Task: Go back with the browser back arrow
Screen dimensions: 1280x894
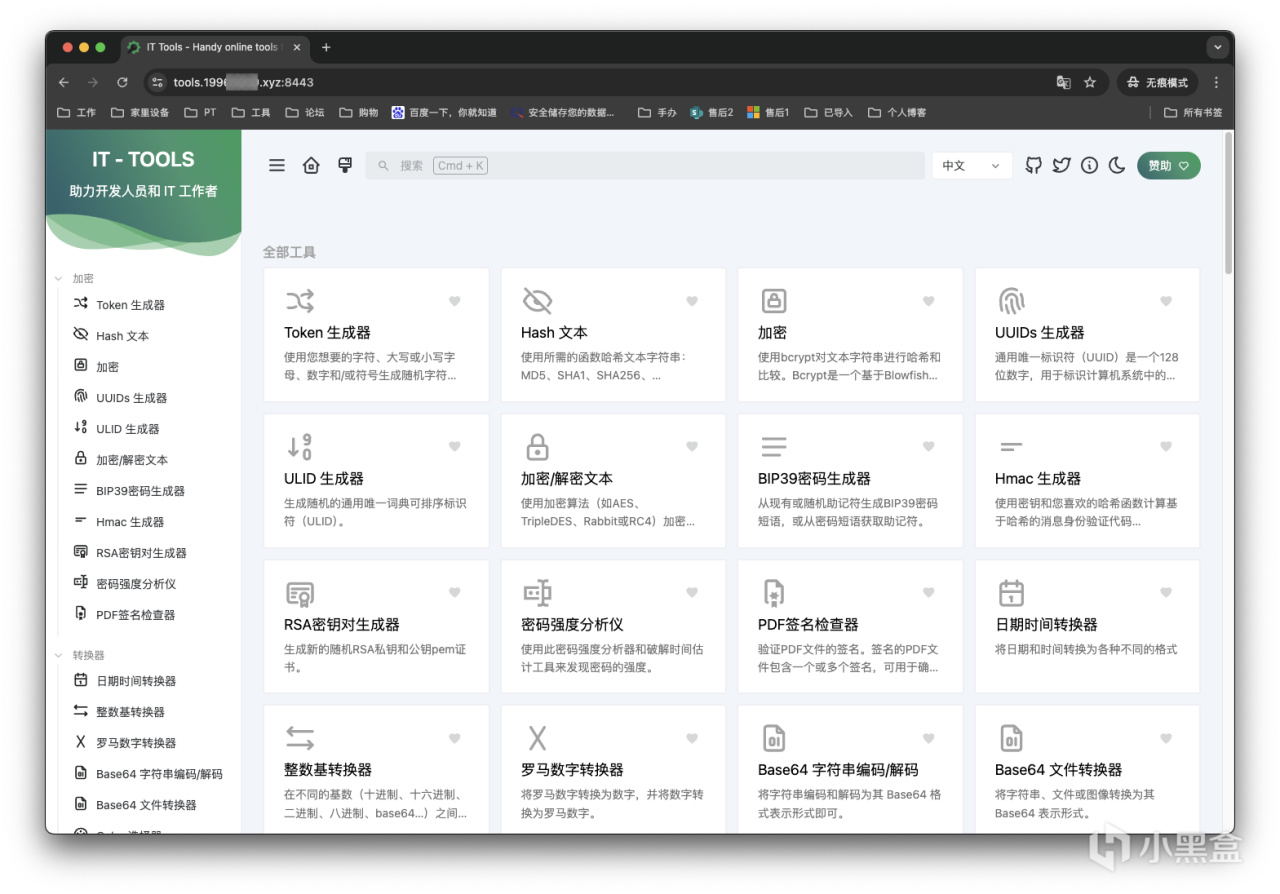Action: pos(64,82)
